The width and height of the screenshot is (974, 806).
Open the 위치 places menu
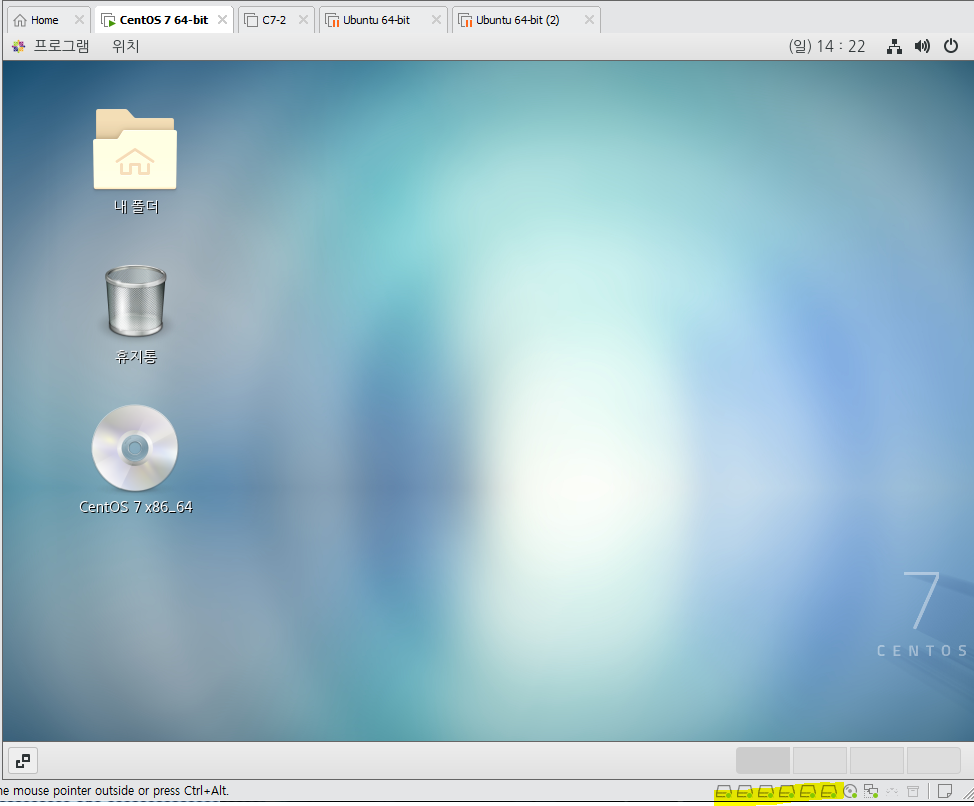[125, 46]
